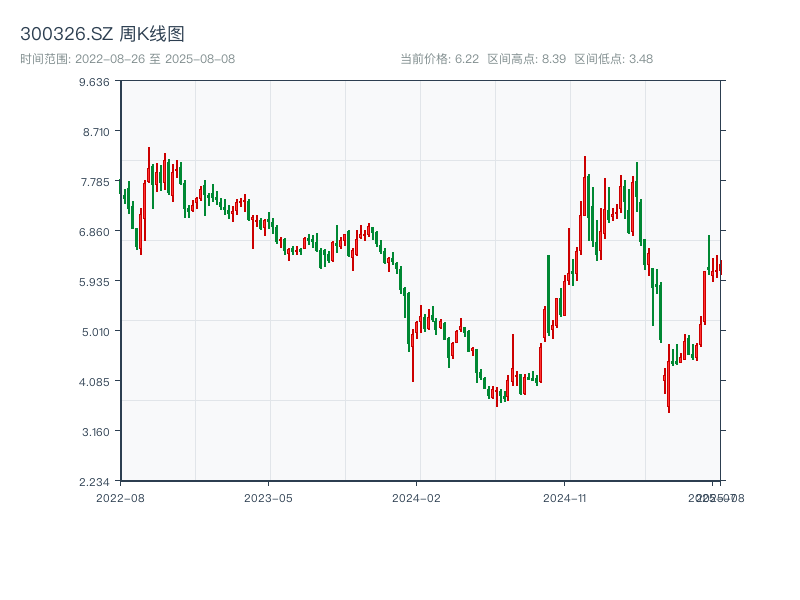Select the 时间范围 date range text
The image size is (800, 600).
127,59
